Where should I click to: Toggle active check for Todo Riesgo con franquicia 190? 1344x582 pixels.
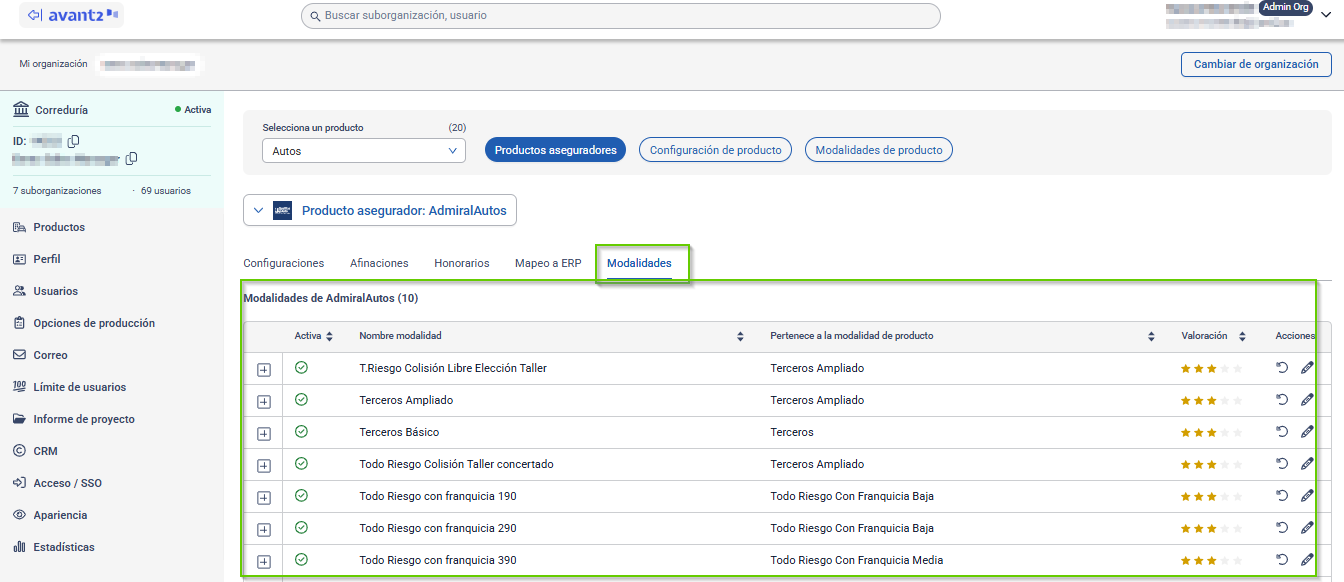point(301,496)
